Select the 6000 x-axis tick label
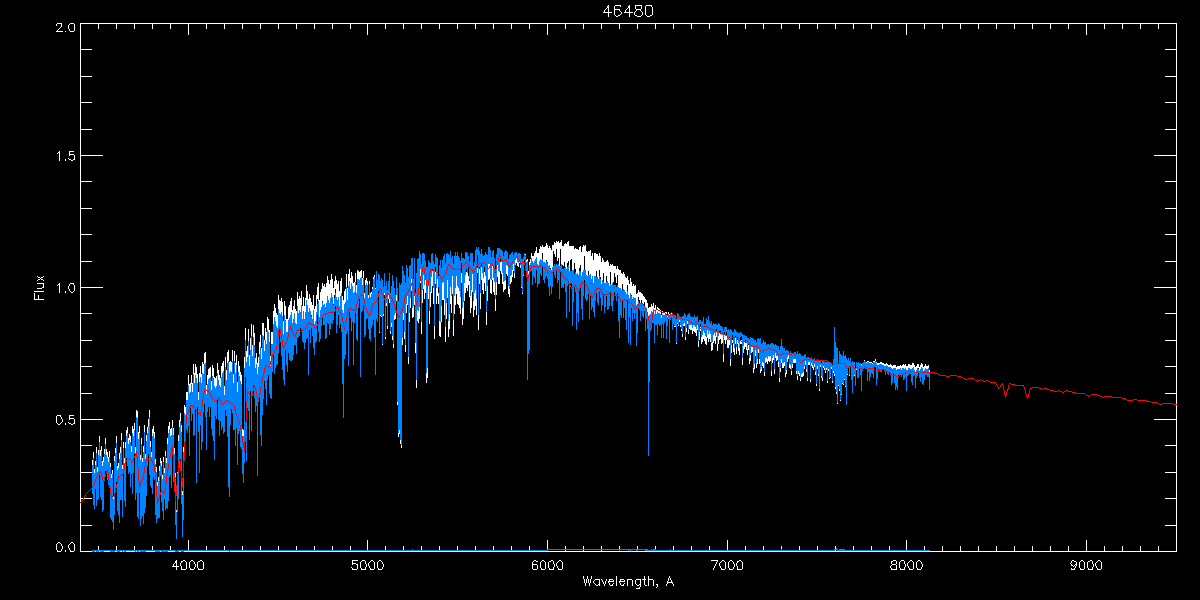 [x=547, y=565]
